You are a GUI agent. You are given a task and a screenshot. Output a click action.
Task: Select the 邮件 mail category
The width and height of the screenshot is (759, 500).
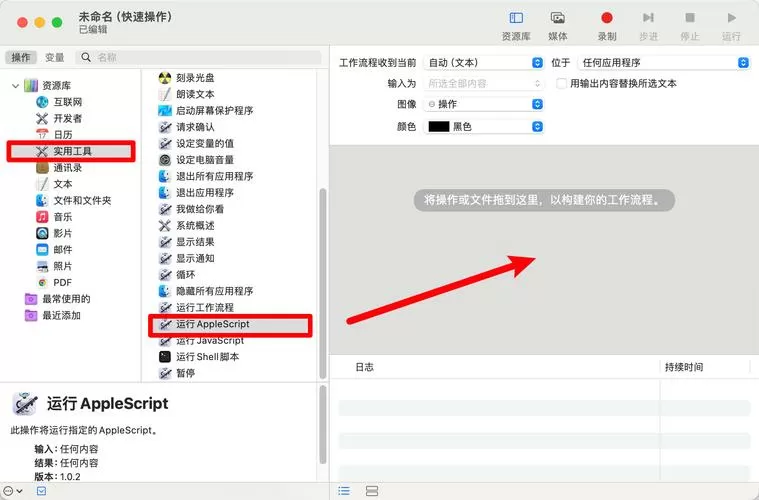click(54, 250)
